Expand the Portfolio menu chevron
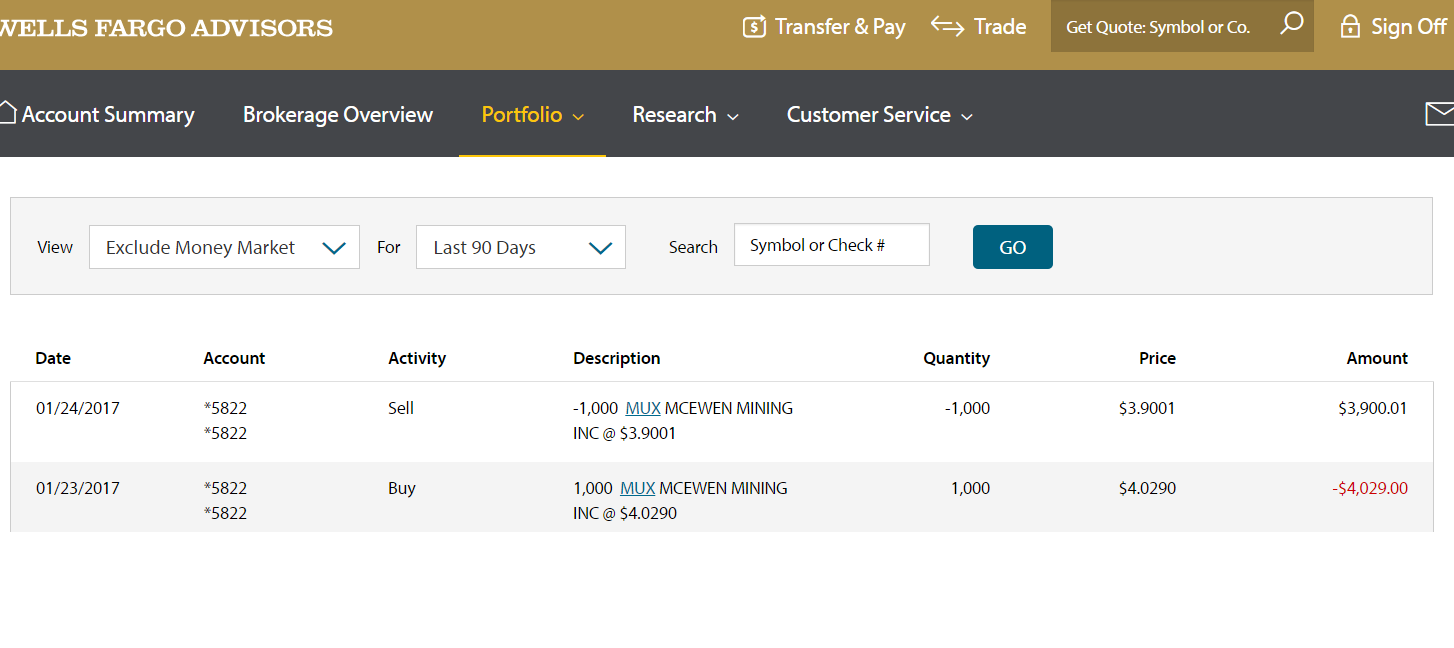This screenshot has width=1454, height=648. coord(578,117)
